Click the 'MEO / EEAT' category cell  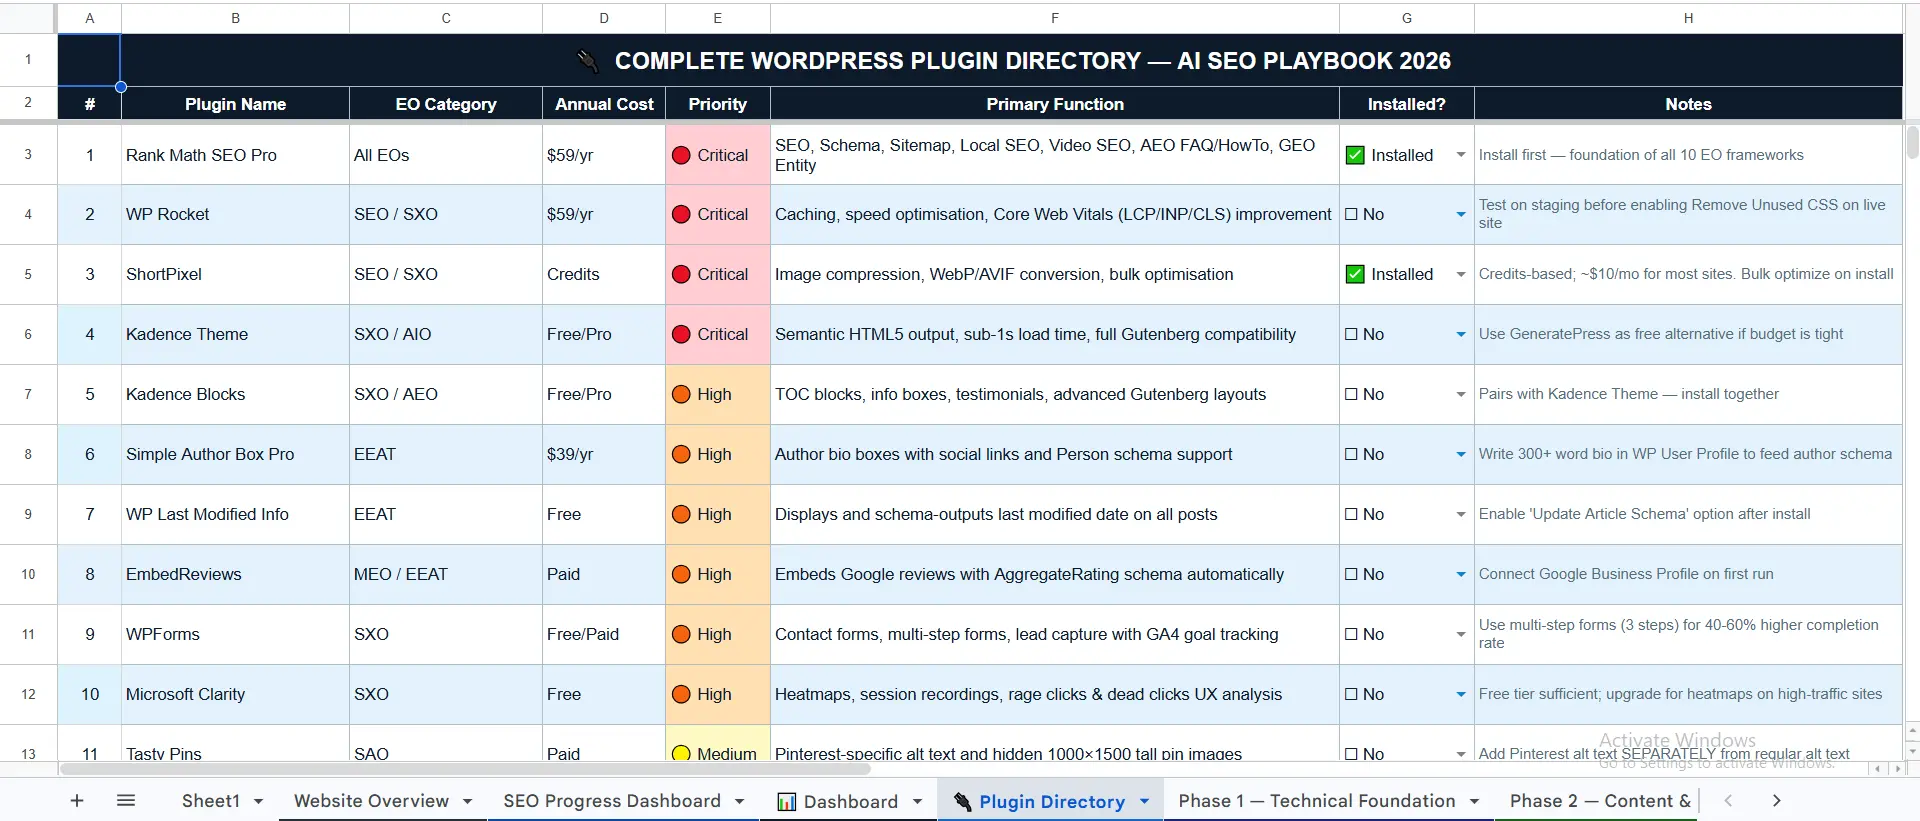[446, 574]
